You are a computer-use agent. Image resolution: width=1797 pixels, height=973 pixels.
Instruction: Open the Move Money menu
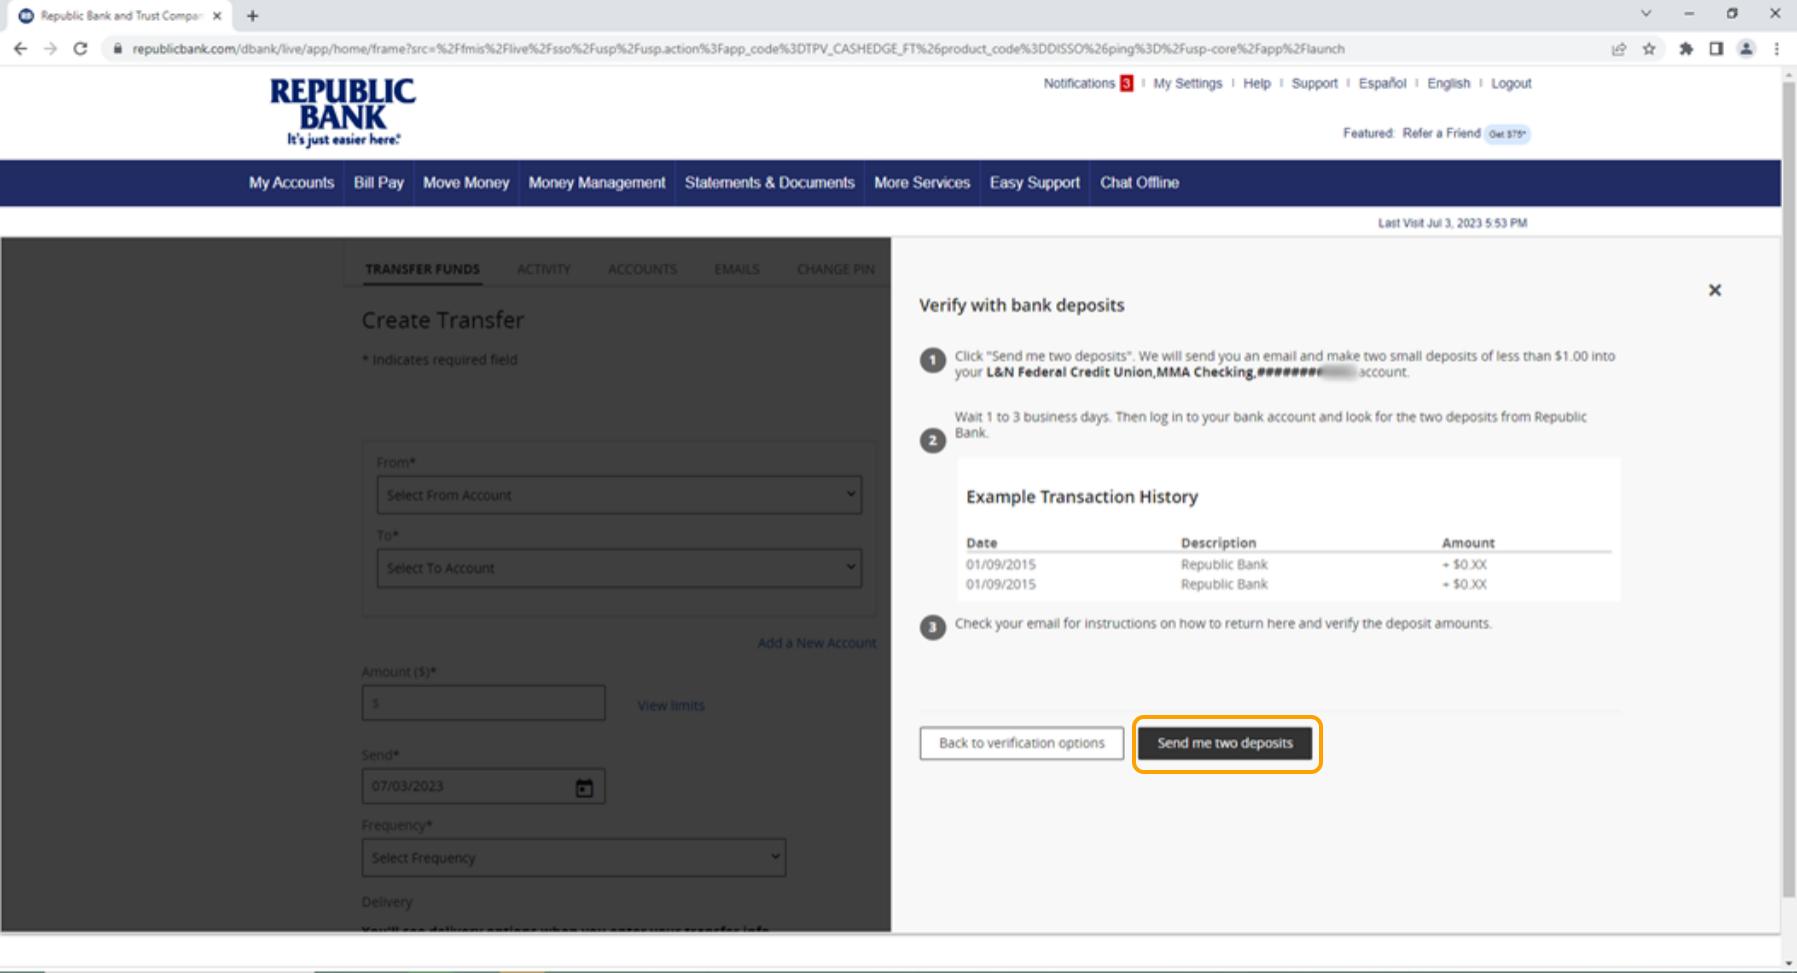pos(466,183)
